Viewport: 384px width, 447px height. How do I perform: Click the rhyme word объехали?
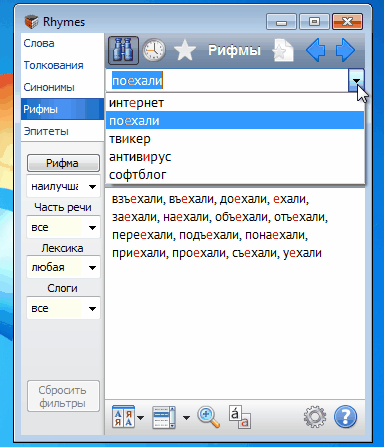(x=241, y=217)
